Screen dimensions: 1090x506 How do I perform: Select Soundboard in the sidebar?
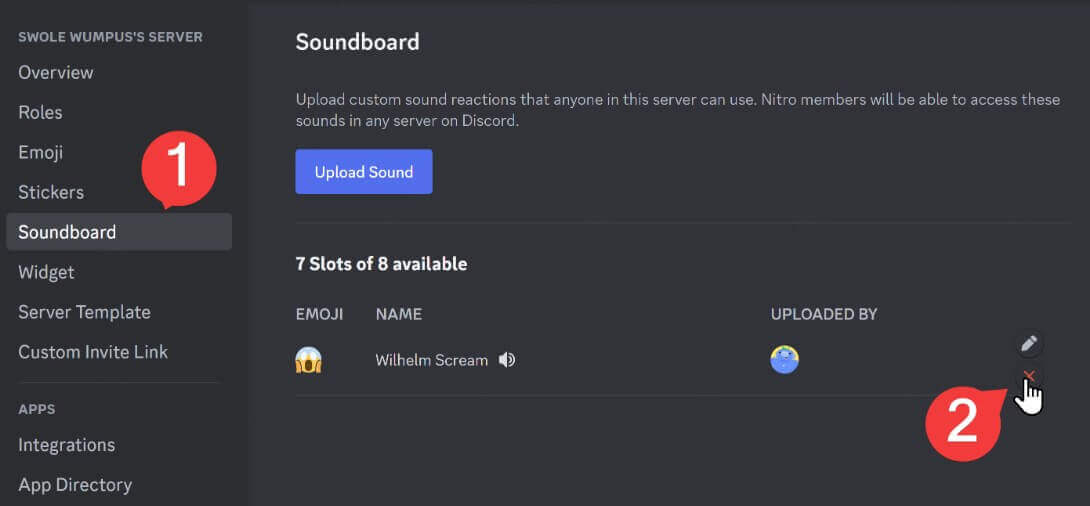[x=119, y=231]
